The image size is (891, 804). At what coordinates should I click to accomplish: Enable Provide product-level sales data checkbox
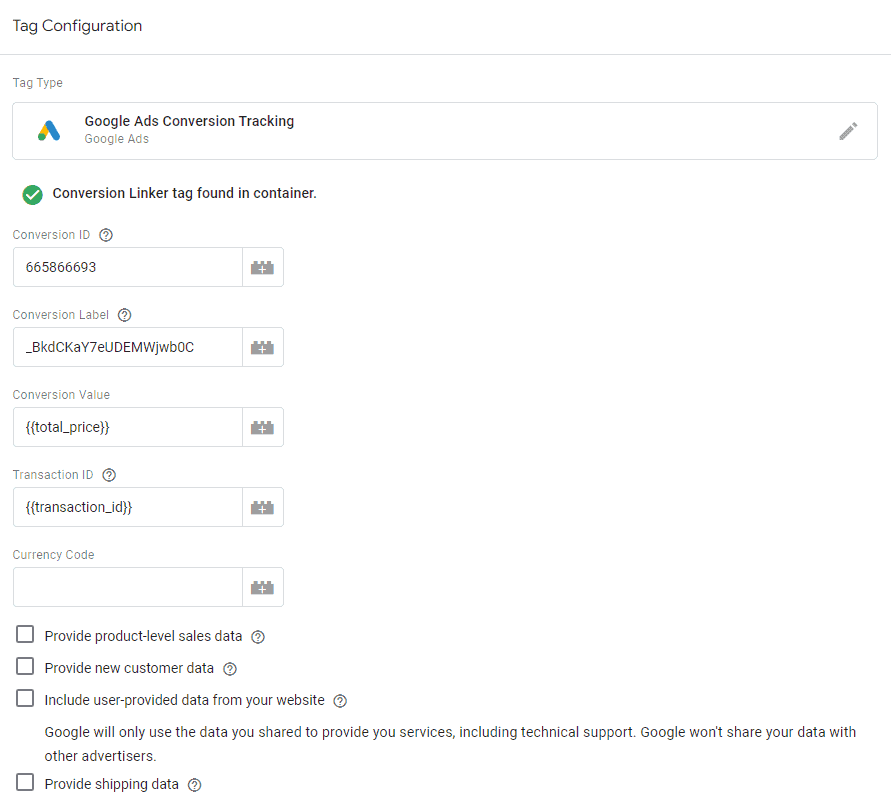tap(25, 635)
